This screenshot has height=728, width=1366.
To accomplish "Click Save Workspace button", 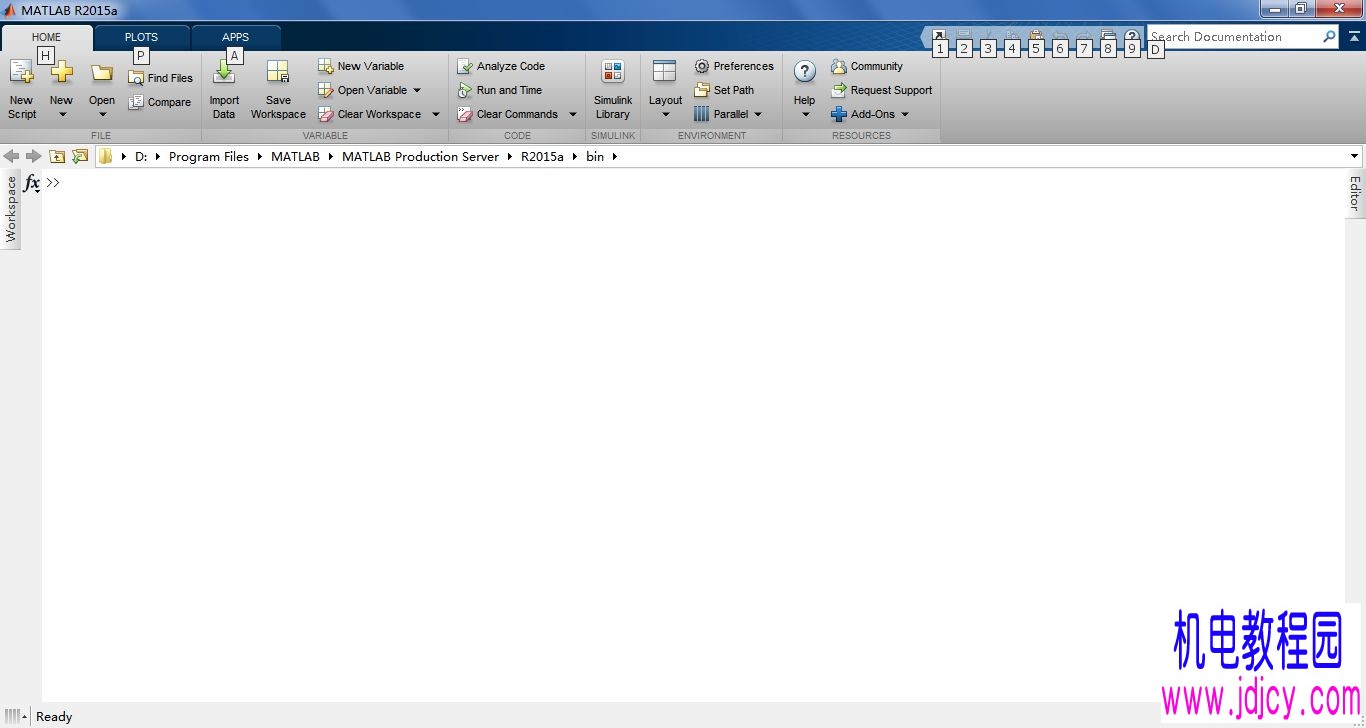I will click(x=278, y=89).
